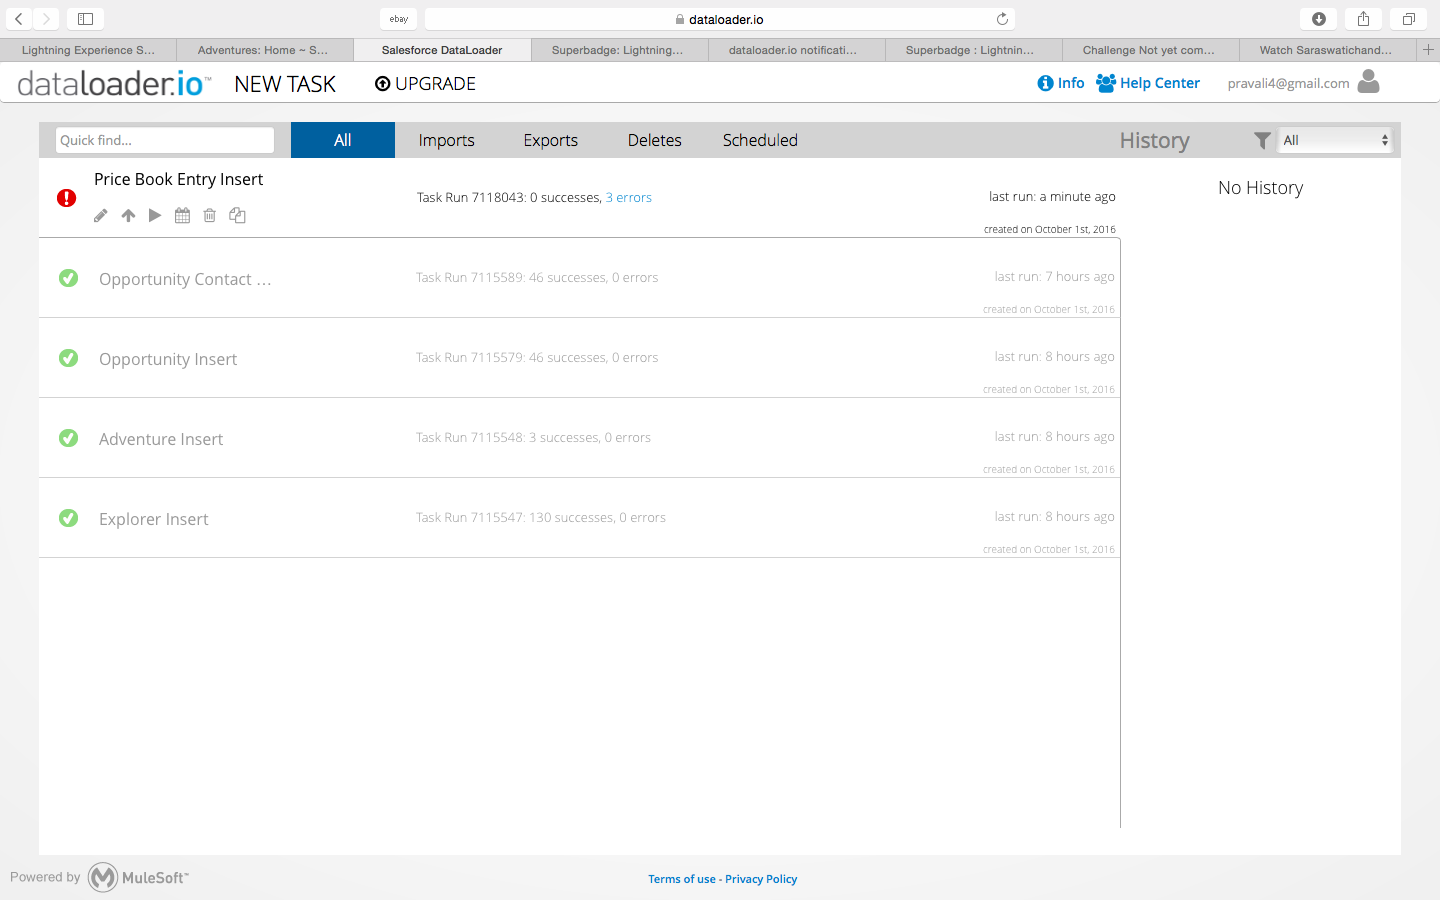Click green check icon for Opportunity Insert
Viewport: 1440px width, 900px height.
pyautogui.click(x=68, y=358)
